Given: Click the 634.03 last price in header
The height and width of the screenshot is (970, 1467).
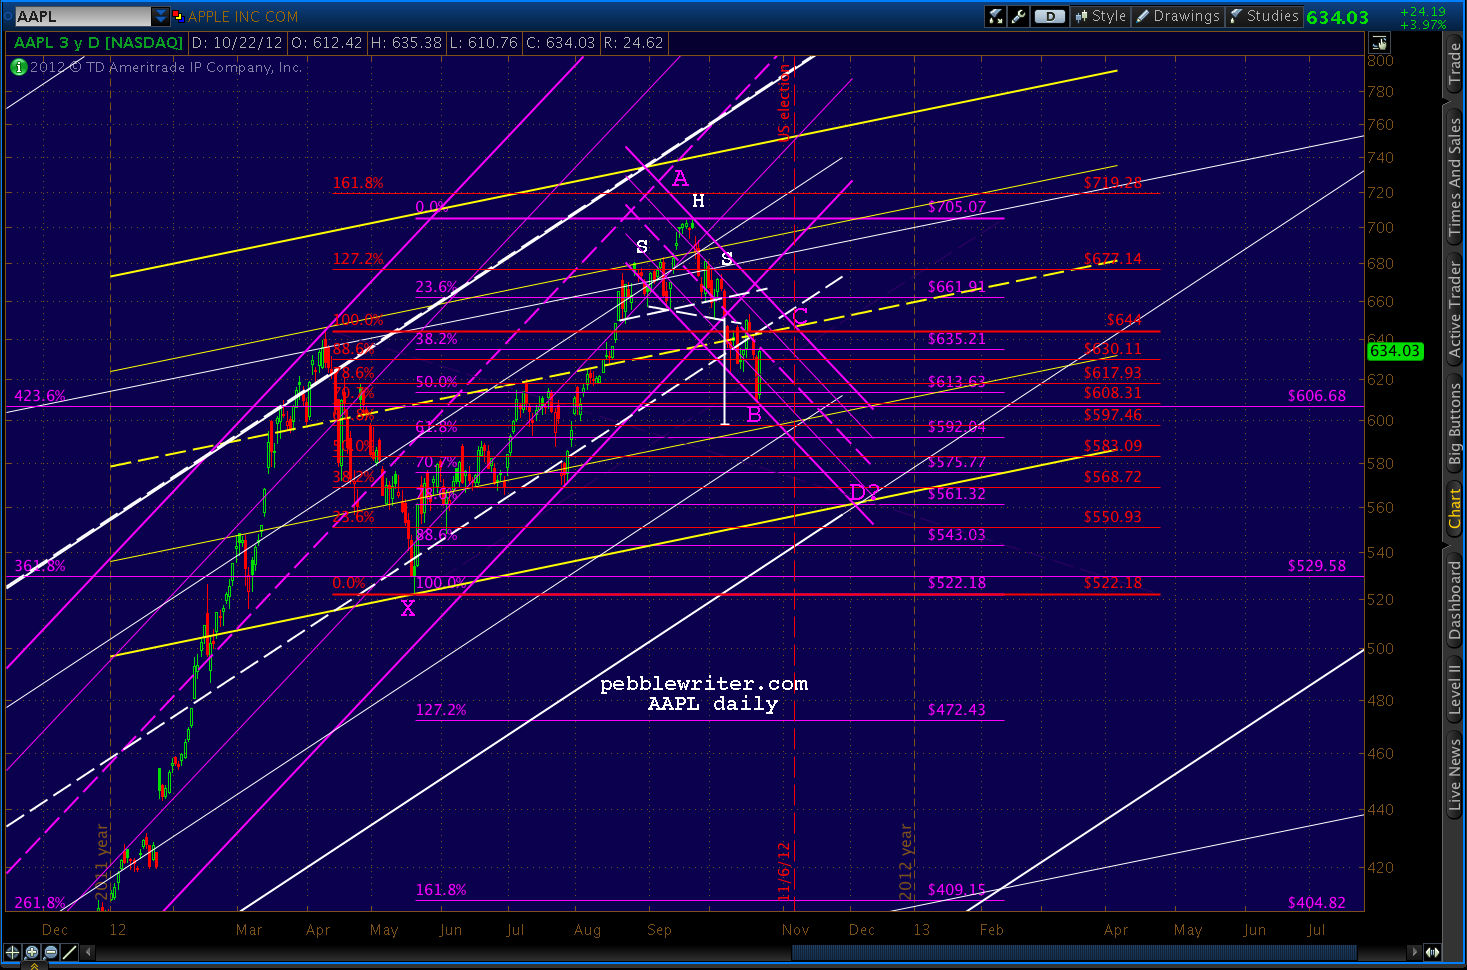Looking at the screenshot, I should [x=1337, y=17].
